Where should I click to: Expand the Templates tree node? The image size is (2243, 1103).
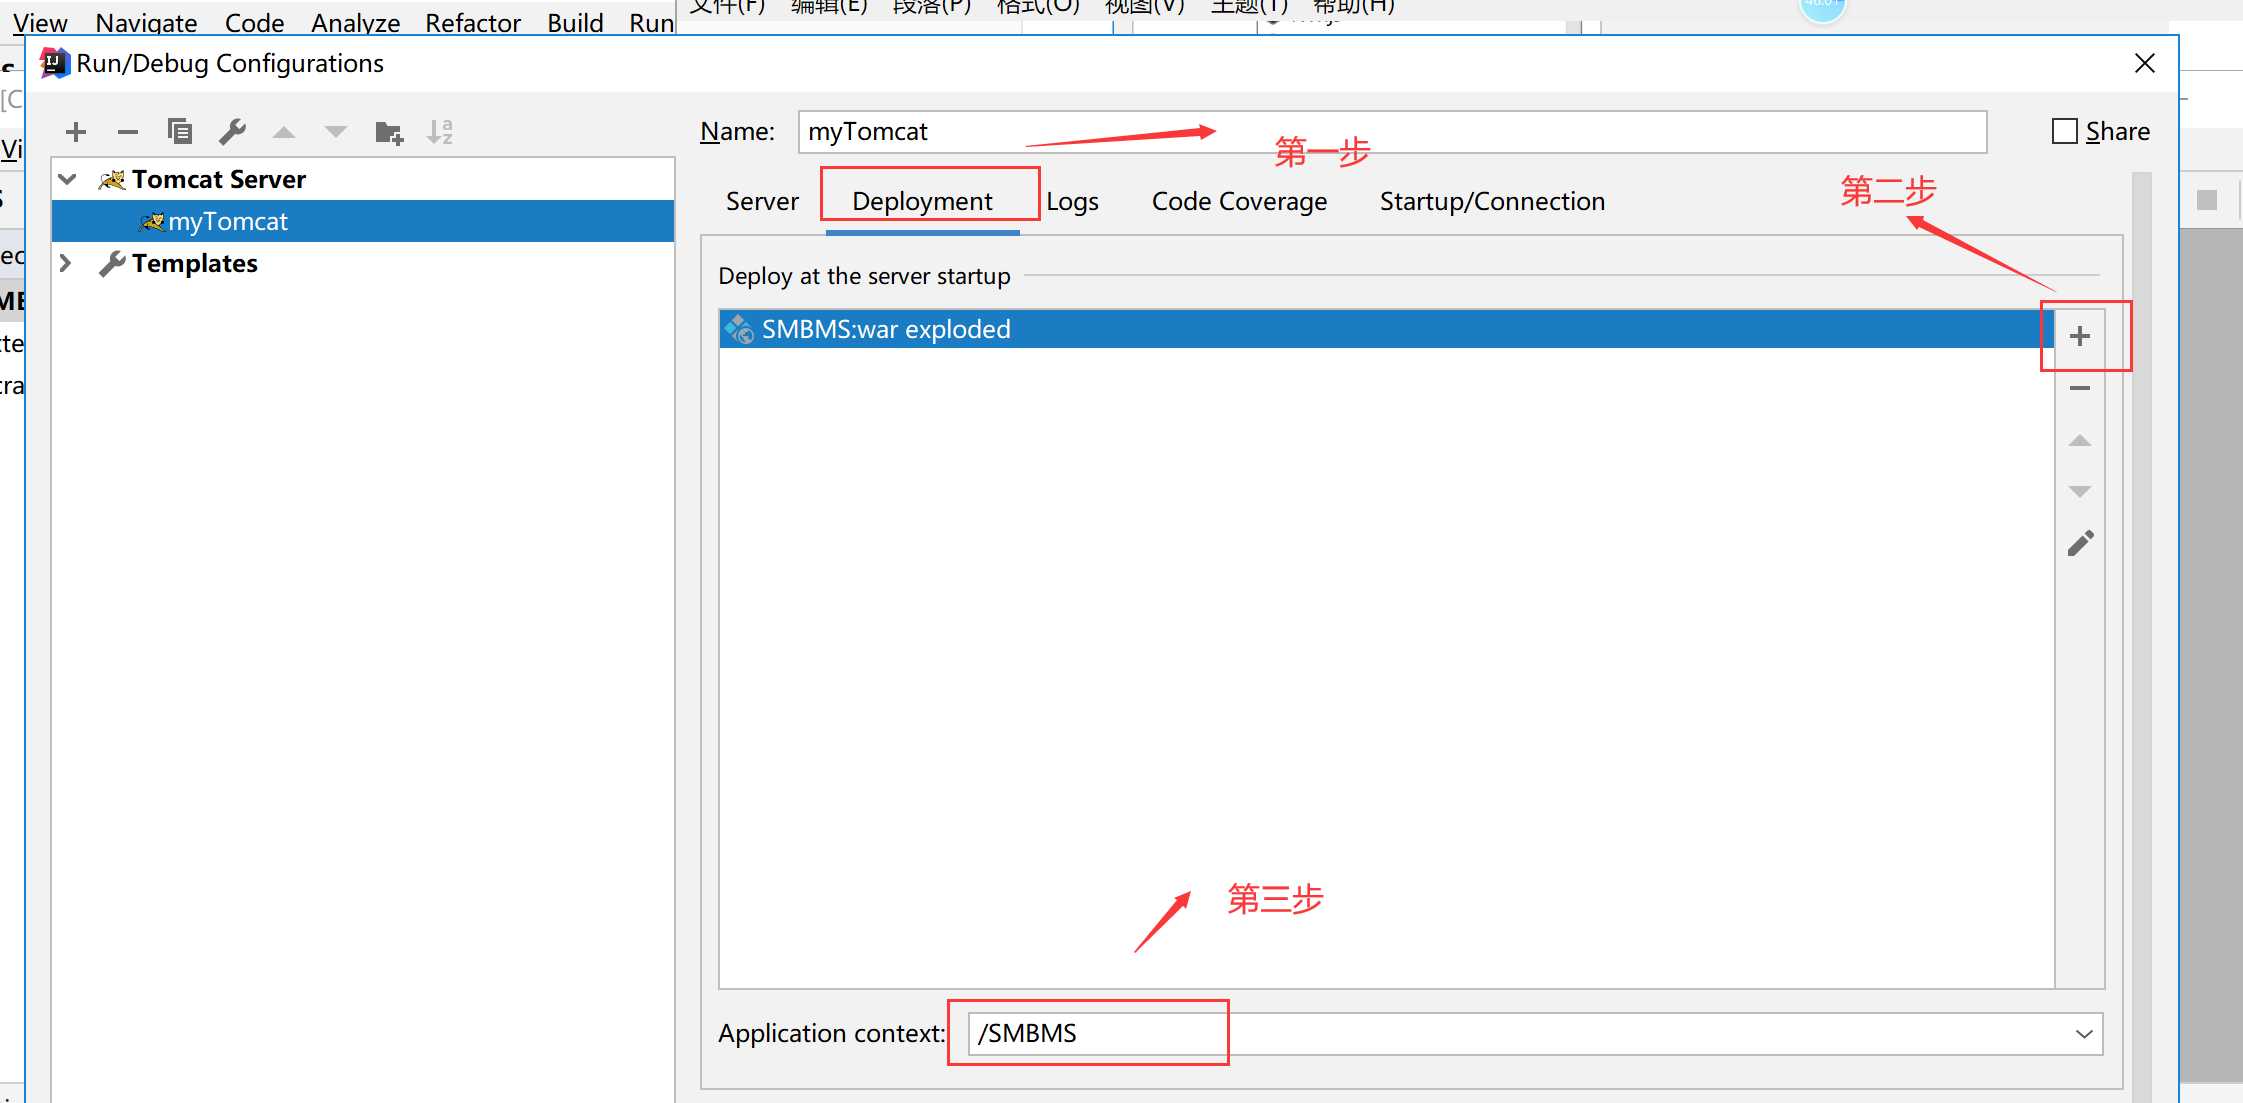click(66, 263)
